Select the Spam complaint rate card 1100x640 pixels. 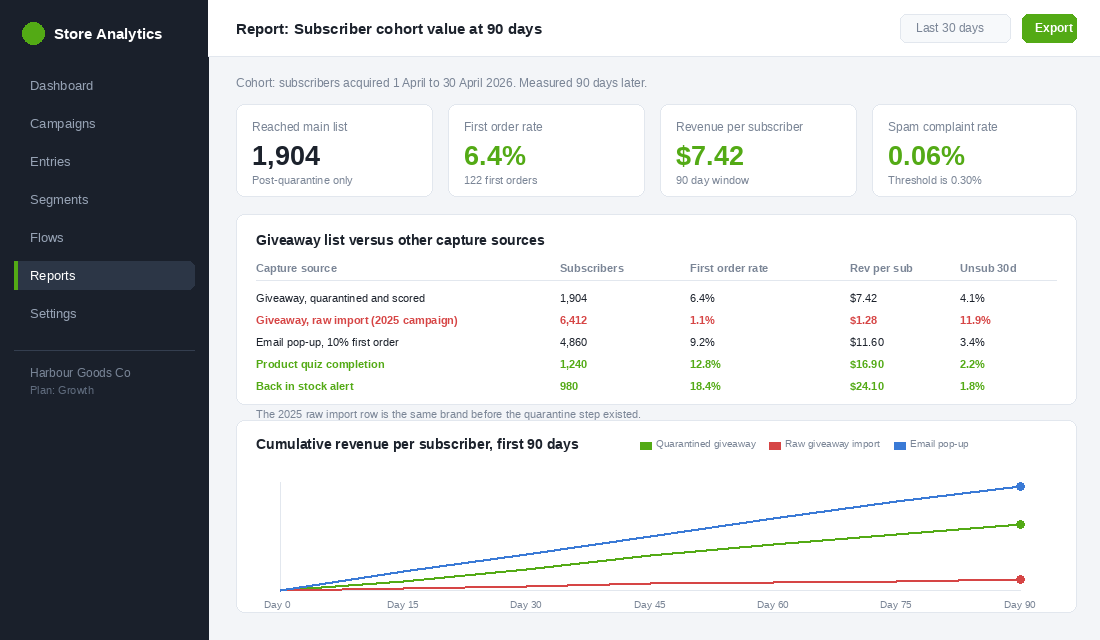click(x=974, y=150)
